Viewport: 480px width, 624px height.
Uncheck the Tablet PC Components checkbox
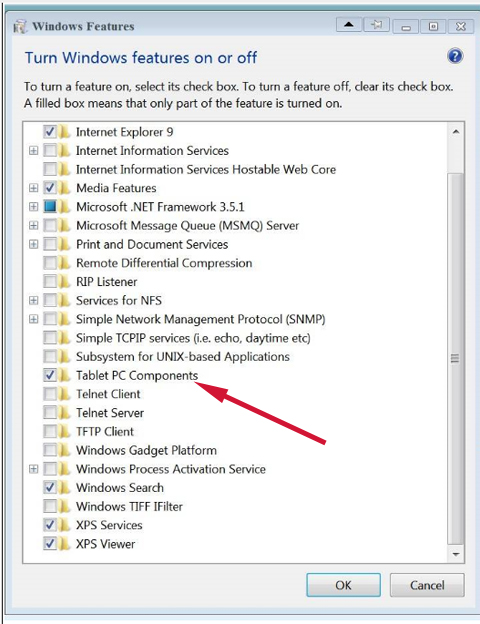pyautogui.click(x=50, y=375)
